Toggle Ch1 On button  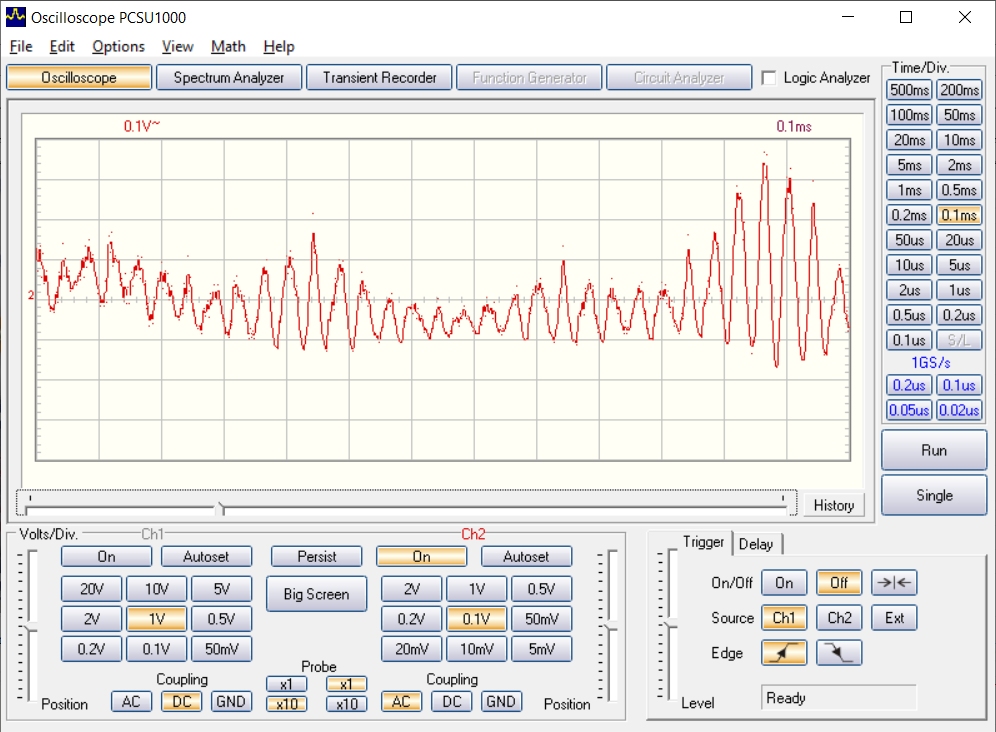106,557
